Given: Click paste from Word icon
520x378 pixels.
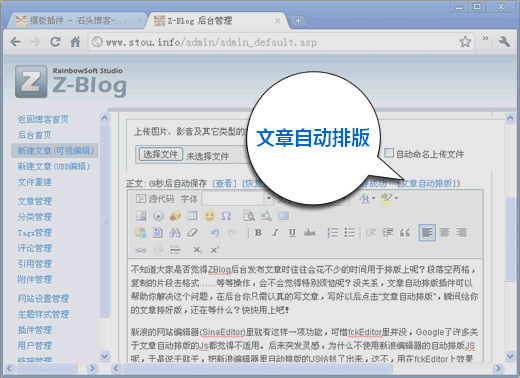Looking at the screenshot, I should pos(141,232).
